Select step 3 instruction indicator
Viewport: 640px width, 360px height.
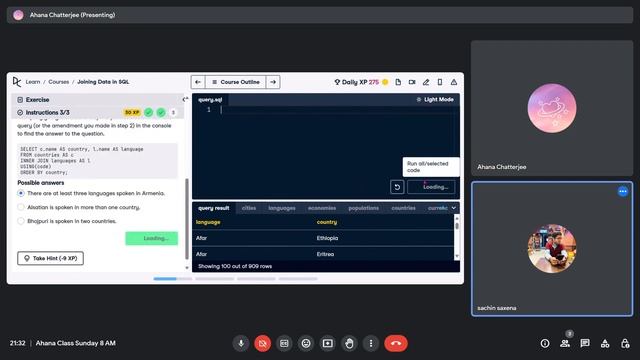click(173, 112)
